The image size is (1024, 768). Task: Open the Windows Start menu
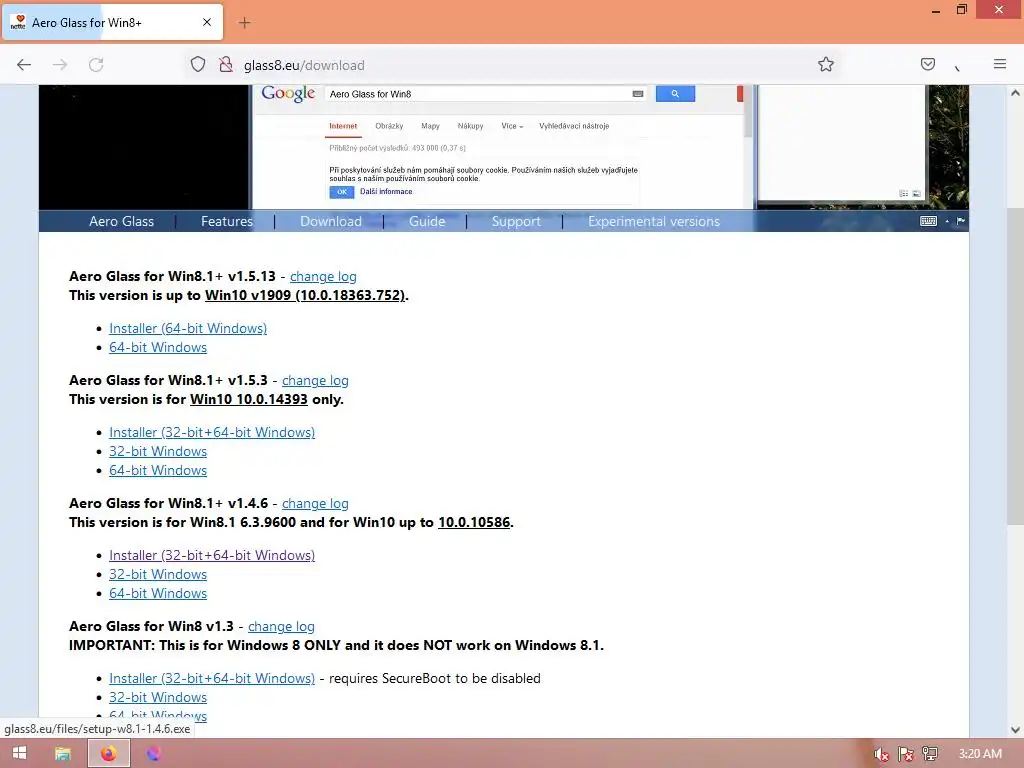pyautogui.click(x=20, y=754)
